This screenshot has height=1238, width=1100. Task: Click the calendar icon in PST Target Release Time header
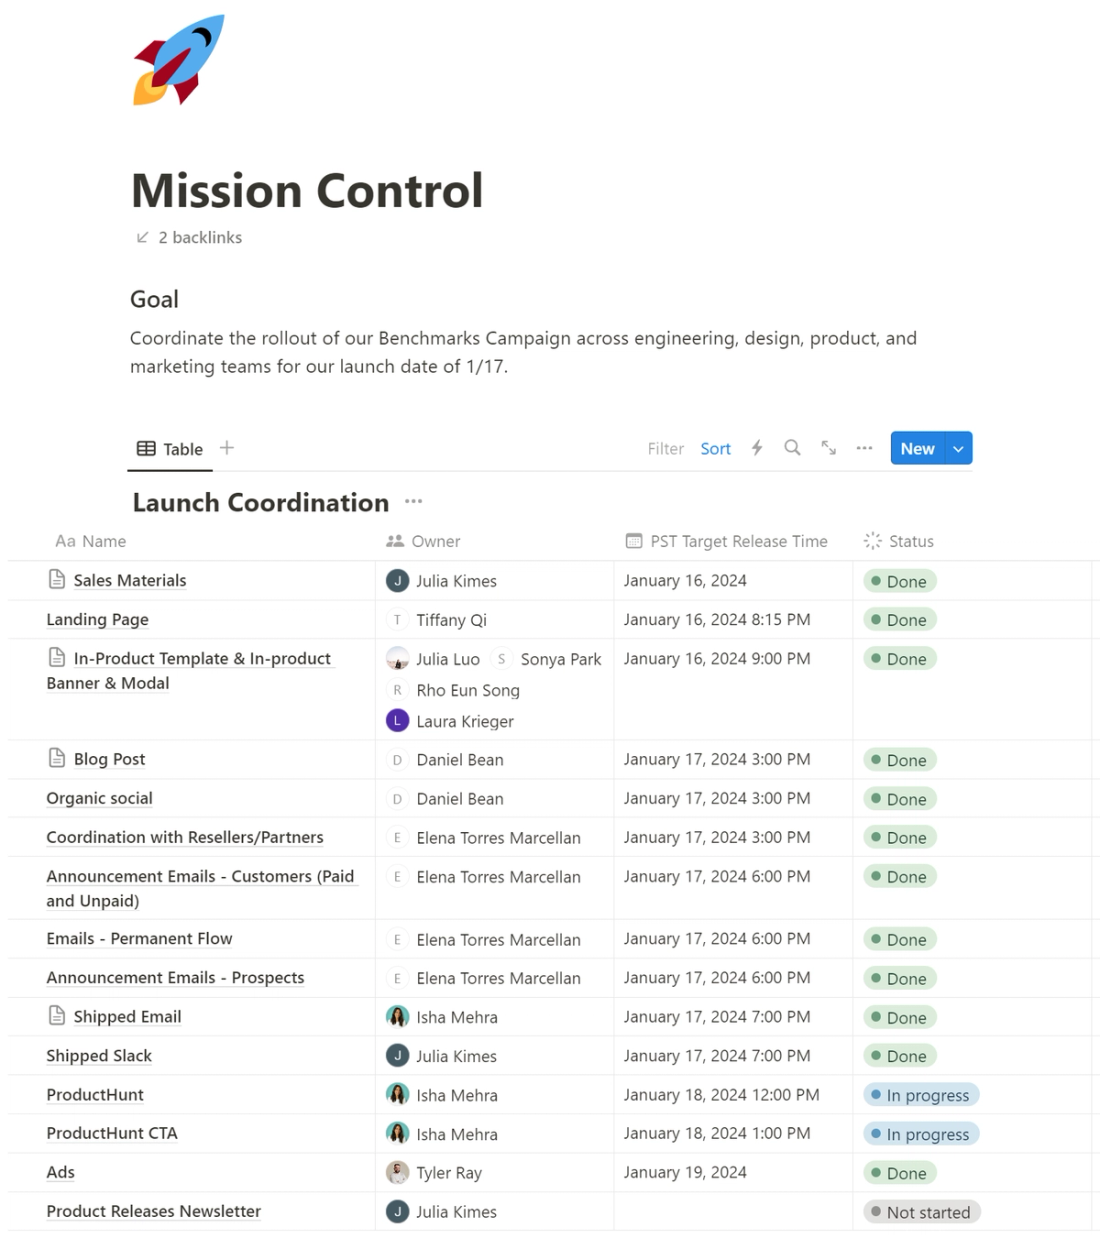pyautogui.click(x=633, y=540)
